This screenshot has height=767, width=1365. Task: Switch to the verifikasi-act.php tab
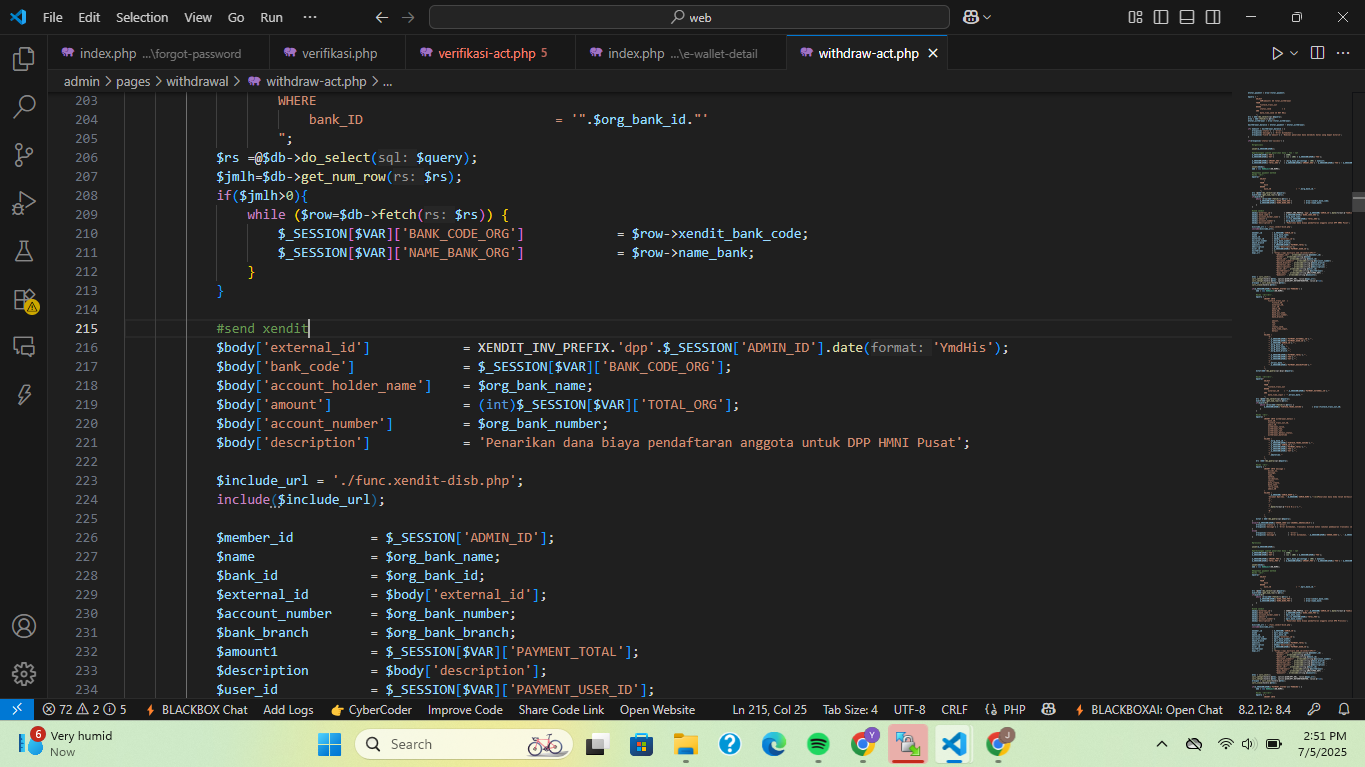pyautogui.click(x=486, y=53)
